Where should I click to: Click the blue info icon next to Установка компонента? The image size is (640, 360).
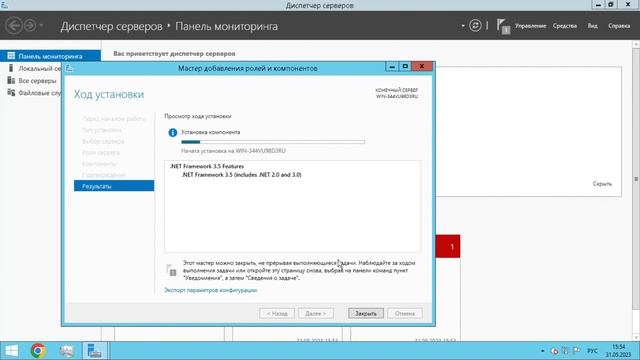click(x=173, y=132)
